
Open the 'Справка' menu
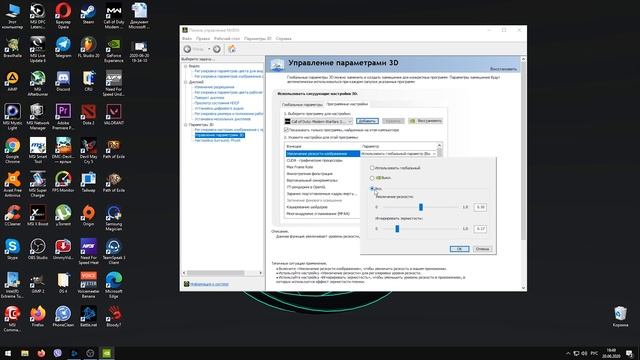tap(283, 38)
